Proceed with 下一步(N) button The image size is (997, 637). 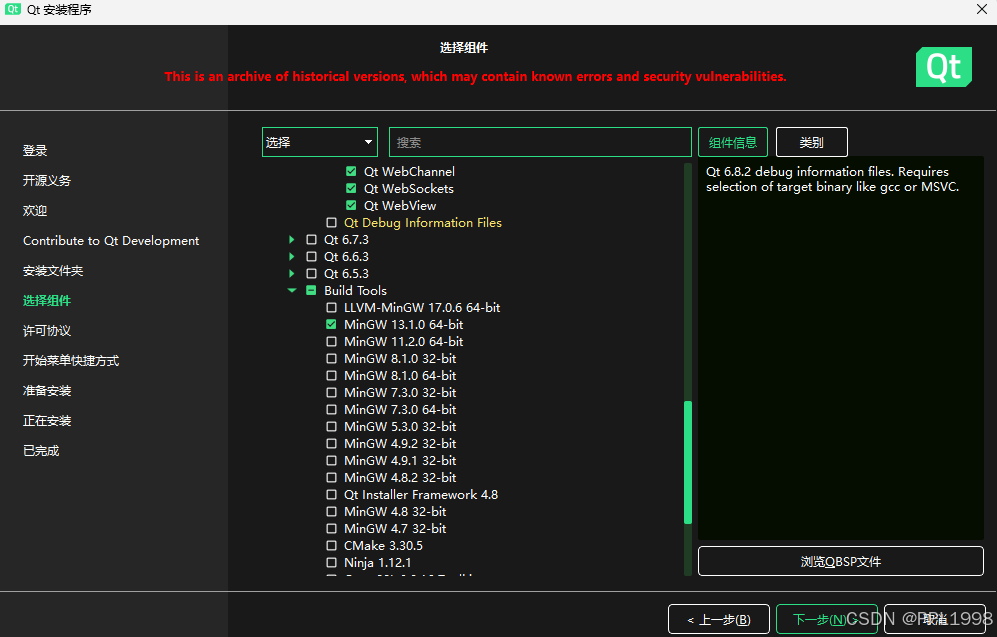[827, 619]
